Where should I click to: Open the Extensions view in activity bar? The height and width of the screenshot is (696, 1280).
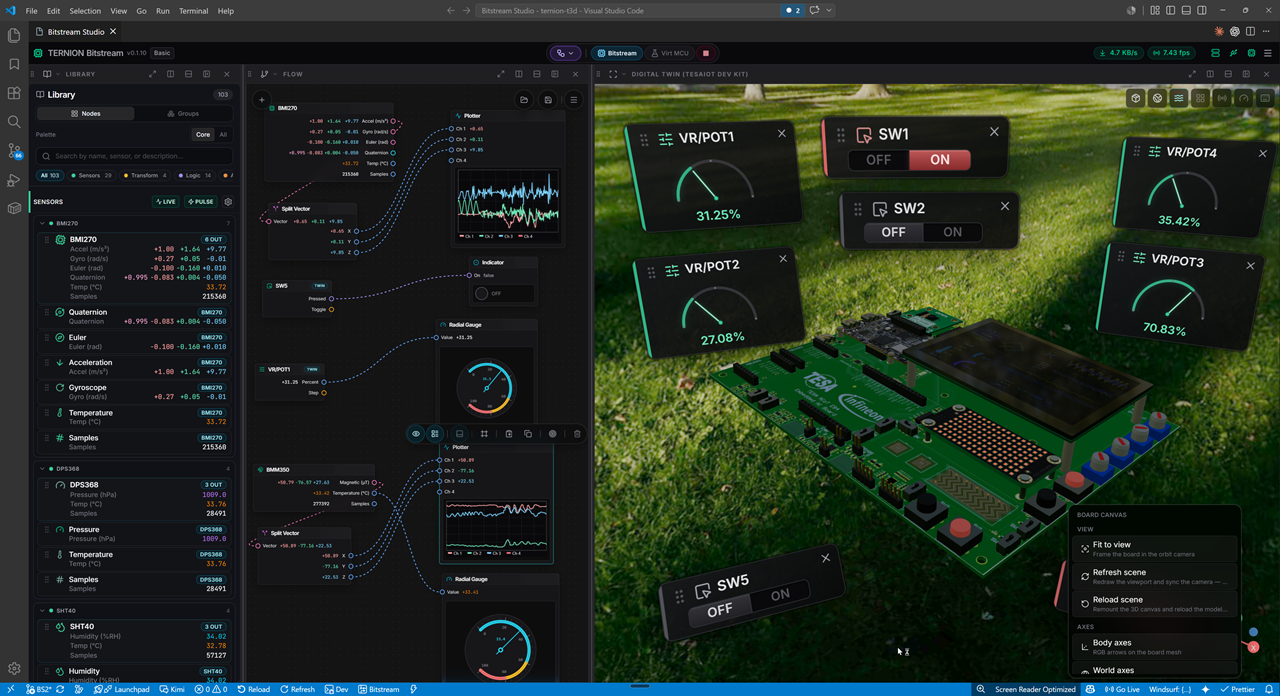[x=14, y=93]
